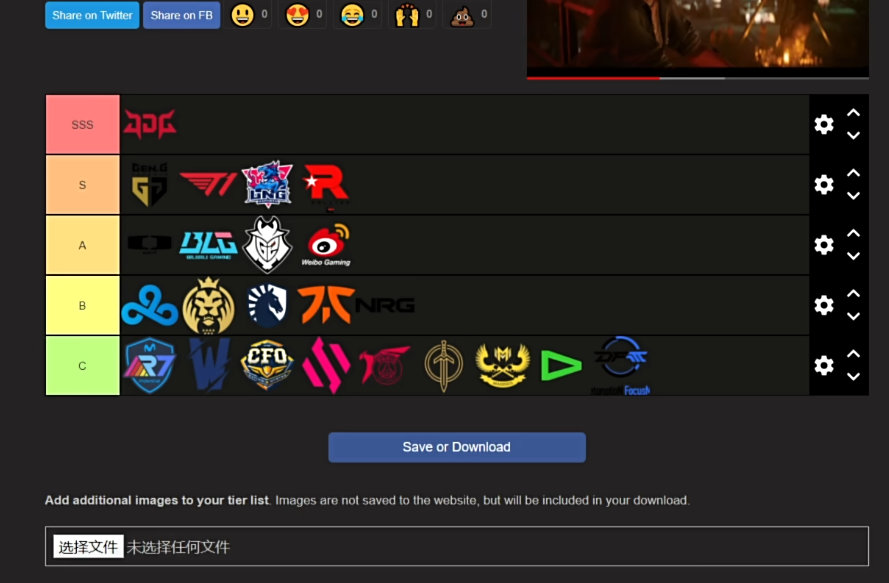889x583 pixels.
Task: Click the Weibo Gaming logo
Action: (327, 245)
